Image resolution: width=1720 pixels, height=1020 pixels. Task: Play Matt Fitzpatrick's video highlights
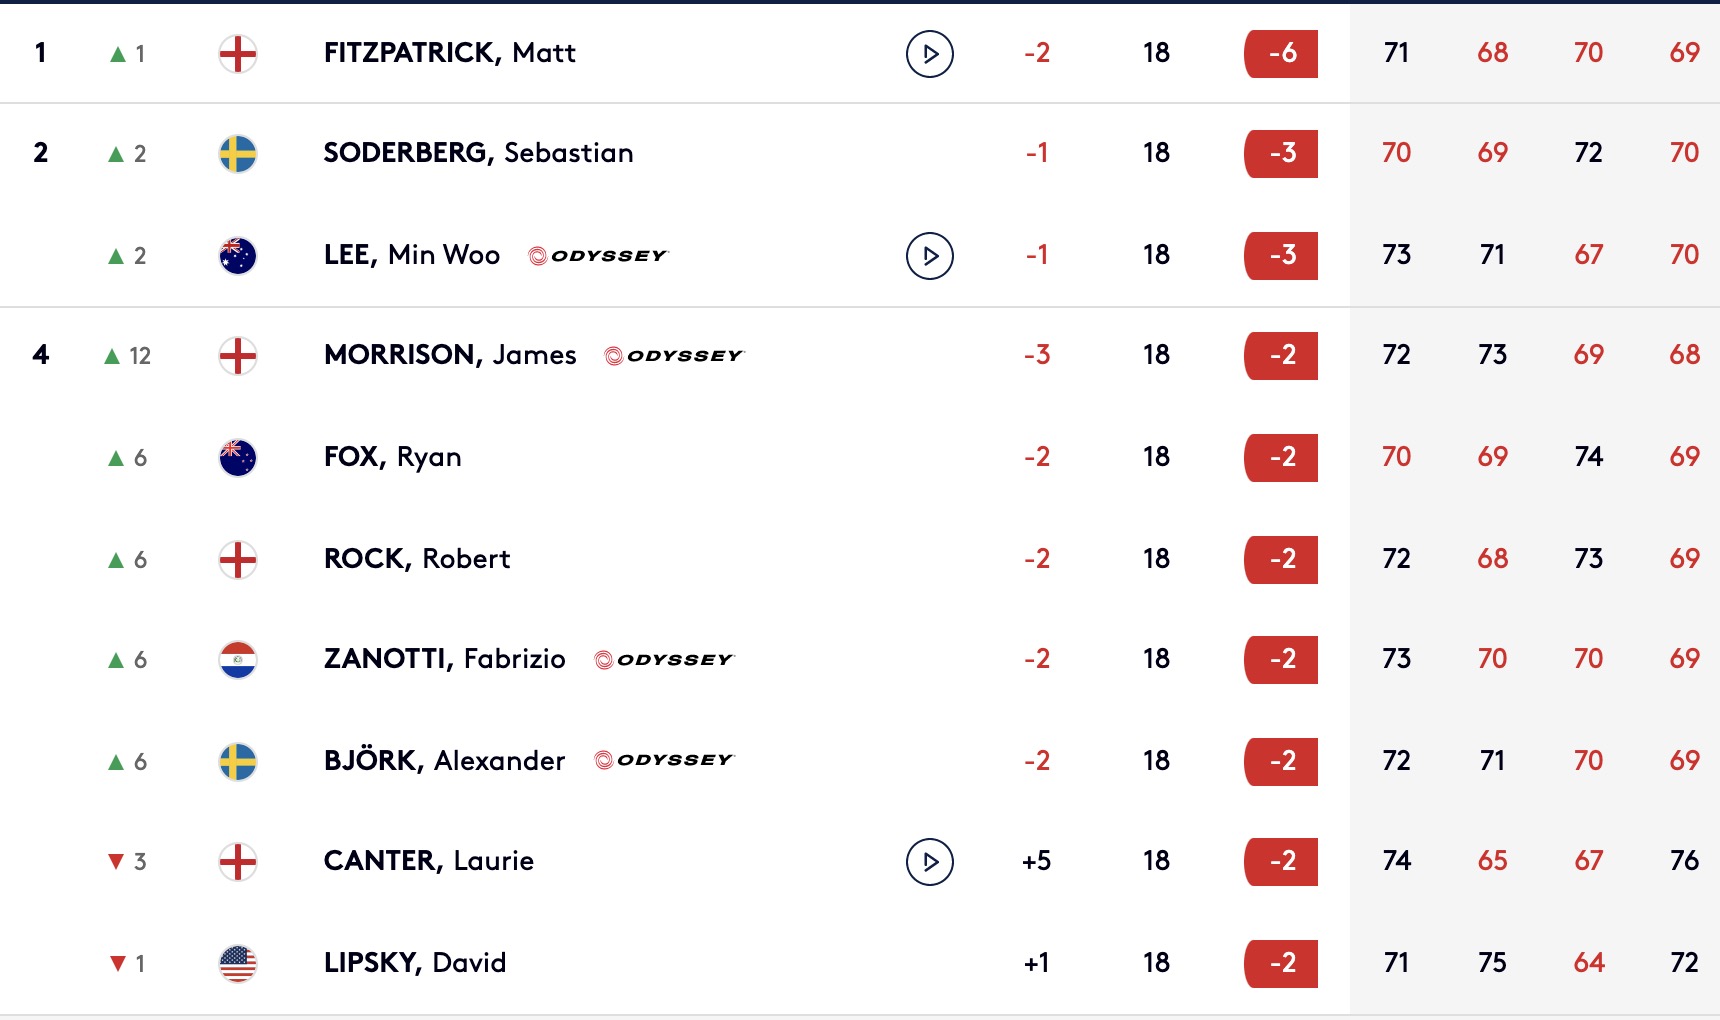930,54
